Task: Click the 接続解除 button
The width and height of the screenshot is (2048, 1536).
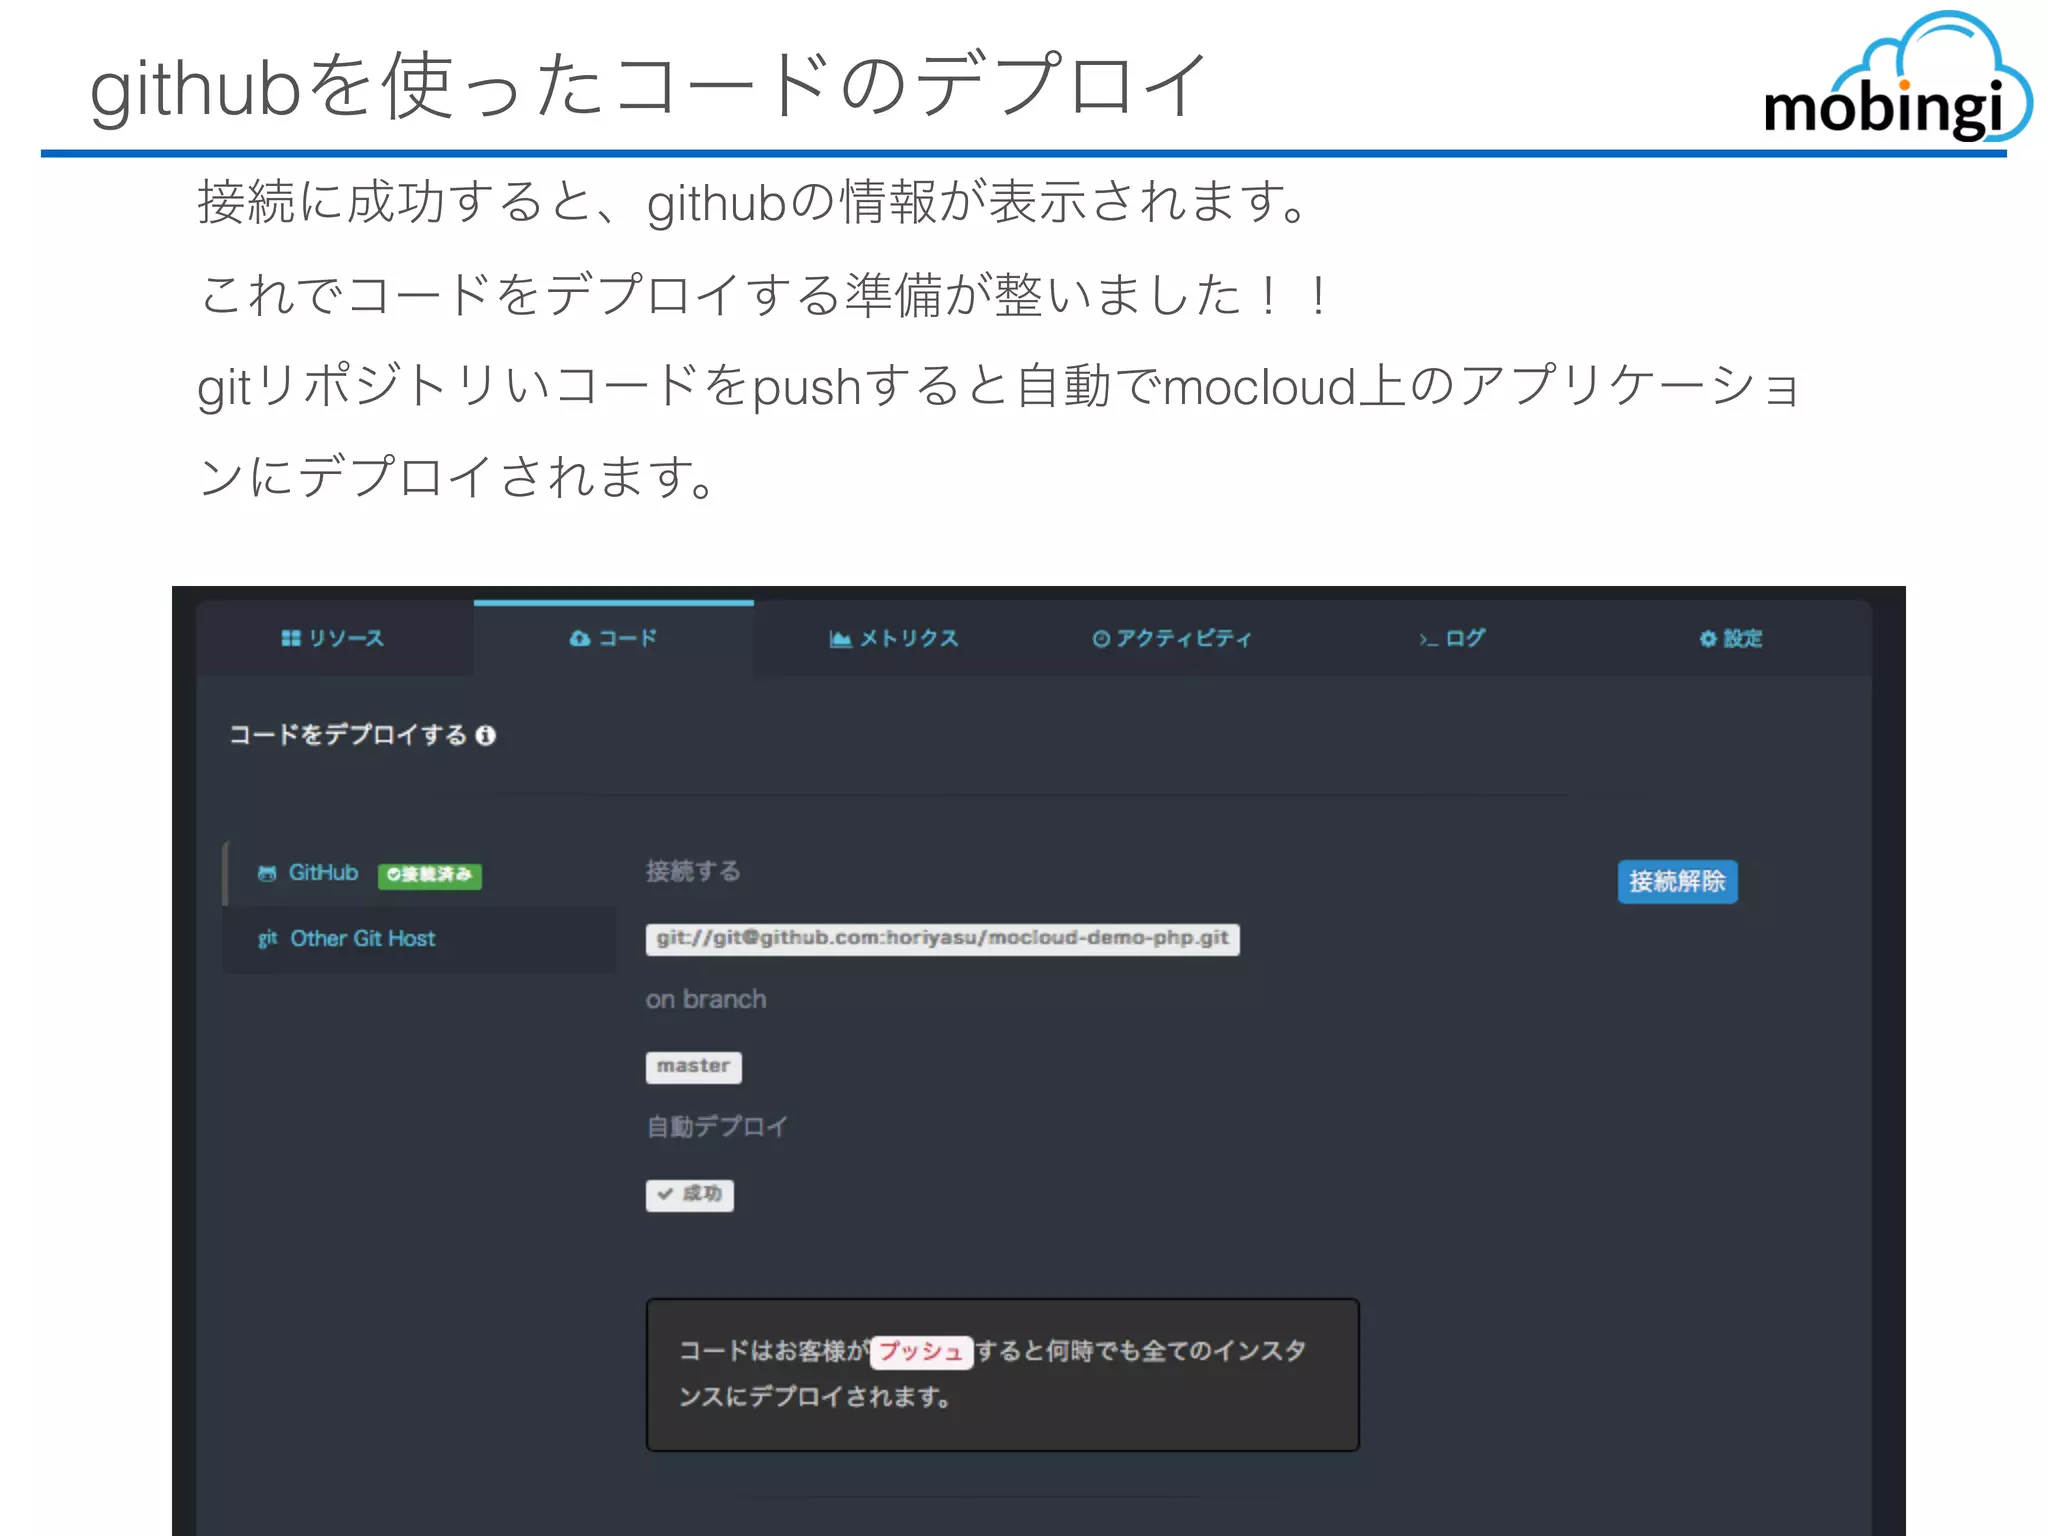Action: tap(1677, 882)
